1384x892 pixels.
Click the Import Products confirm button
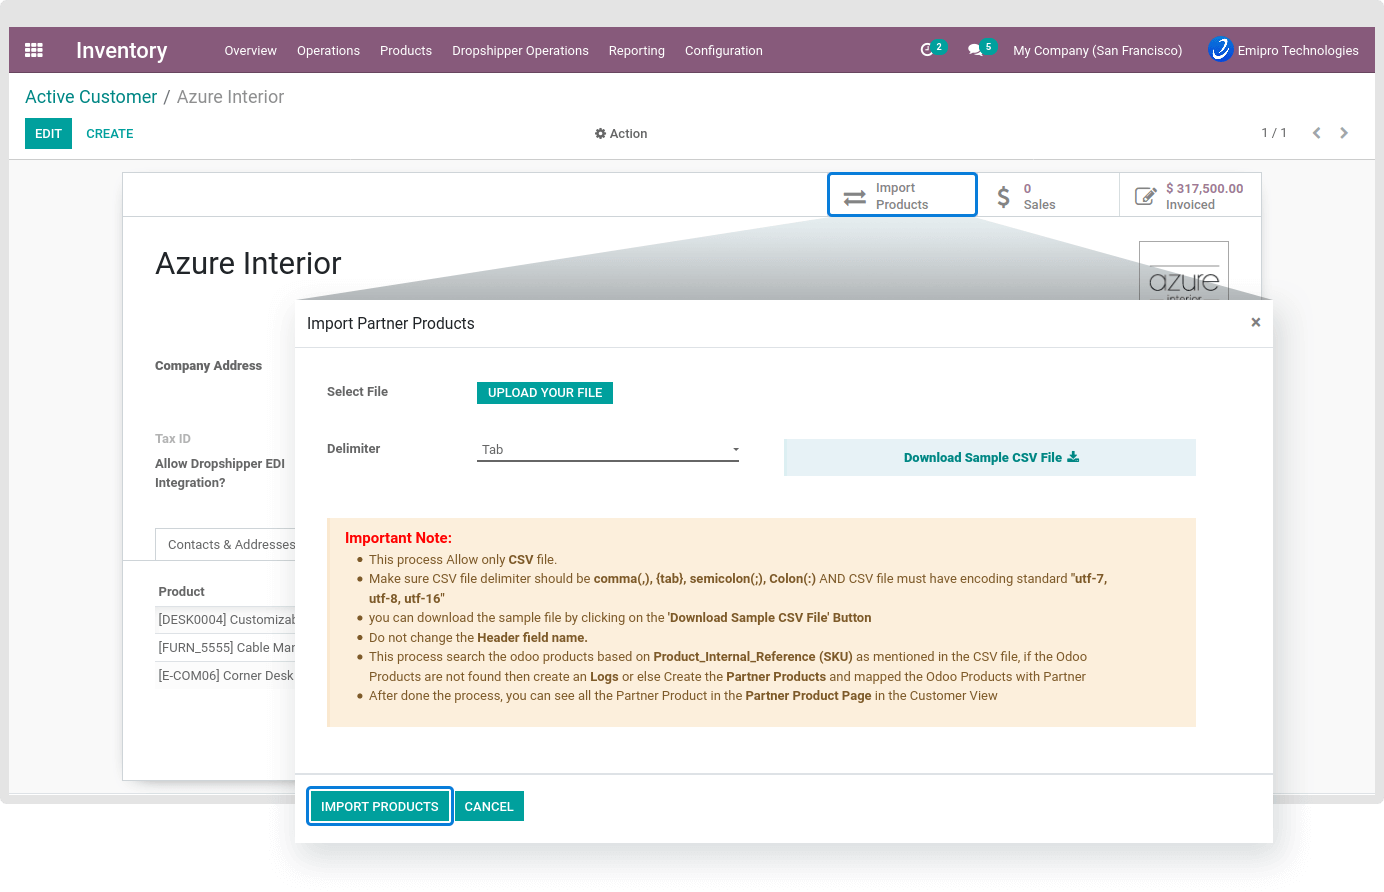[x=380, y=807]
